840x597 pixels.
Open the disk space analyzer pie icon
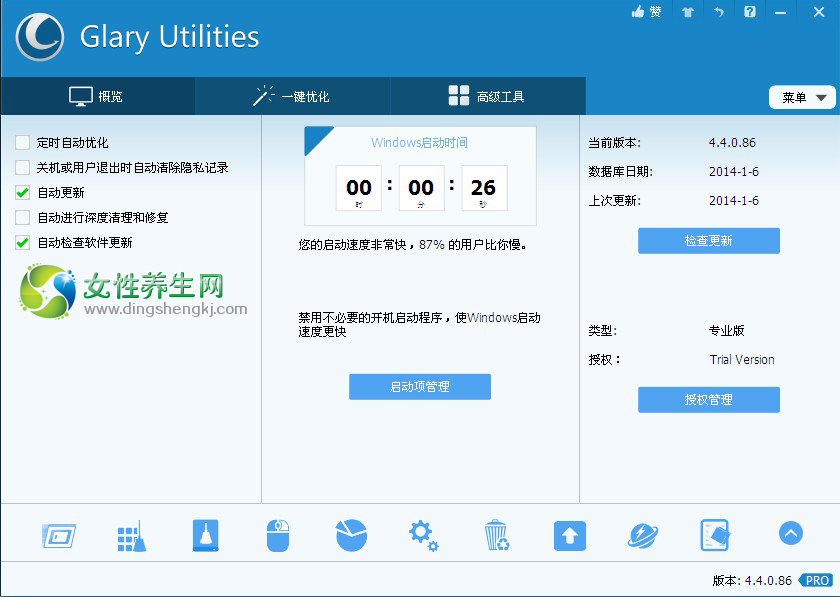tap(351, 535)
